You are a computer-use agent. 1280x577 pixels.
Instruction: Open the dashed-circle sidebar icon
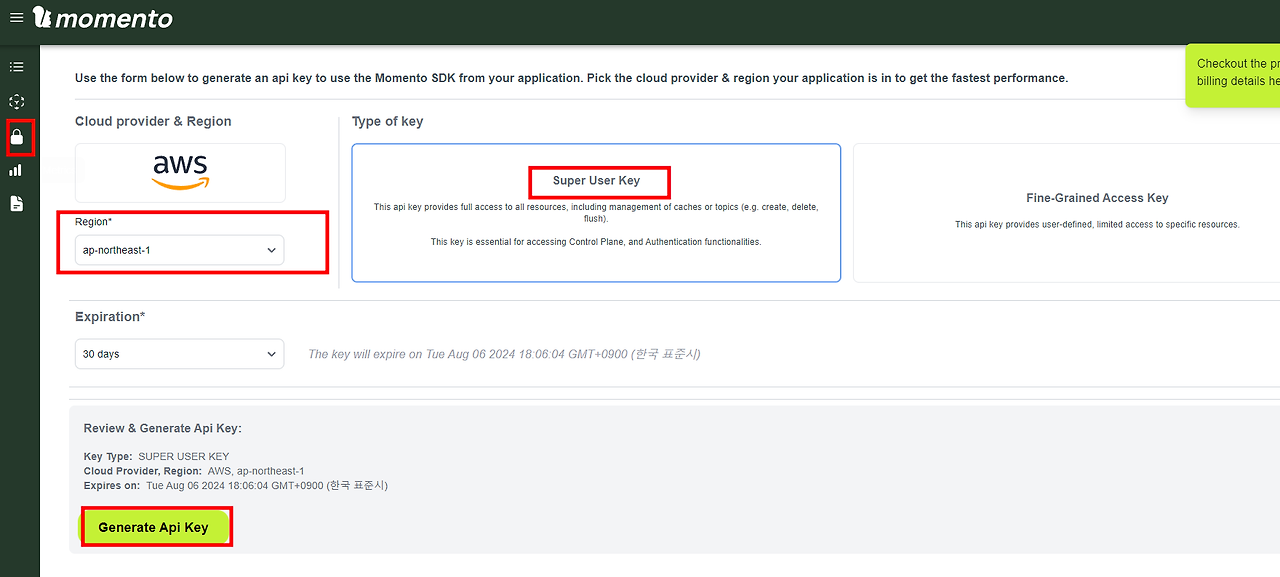pyautogui.click(x=16, y=102)
